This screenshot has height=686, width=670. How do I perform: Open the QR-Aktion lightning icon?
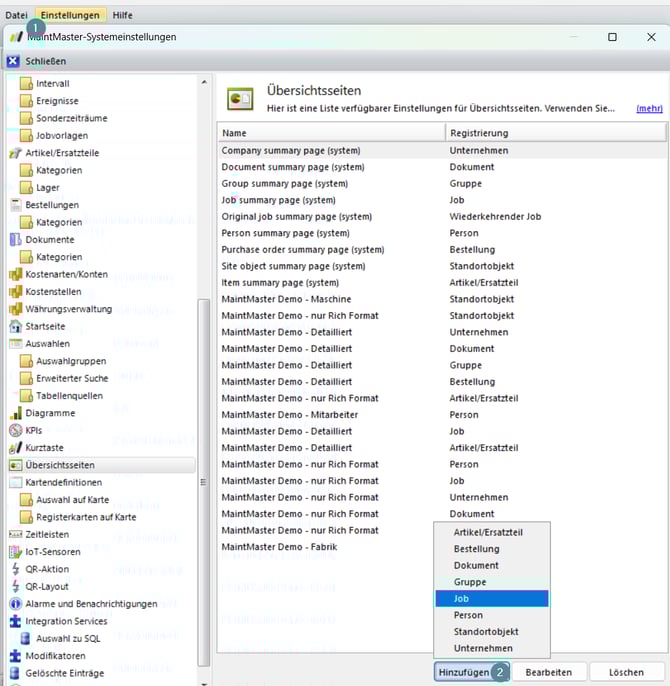point(15,569)
